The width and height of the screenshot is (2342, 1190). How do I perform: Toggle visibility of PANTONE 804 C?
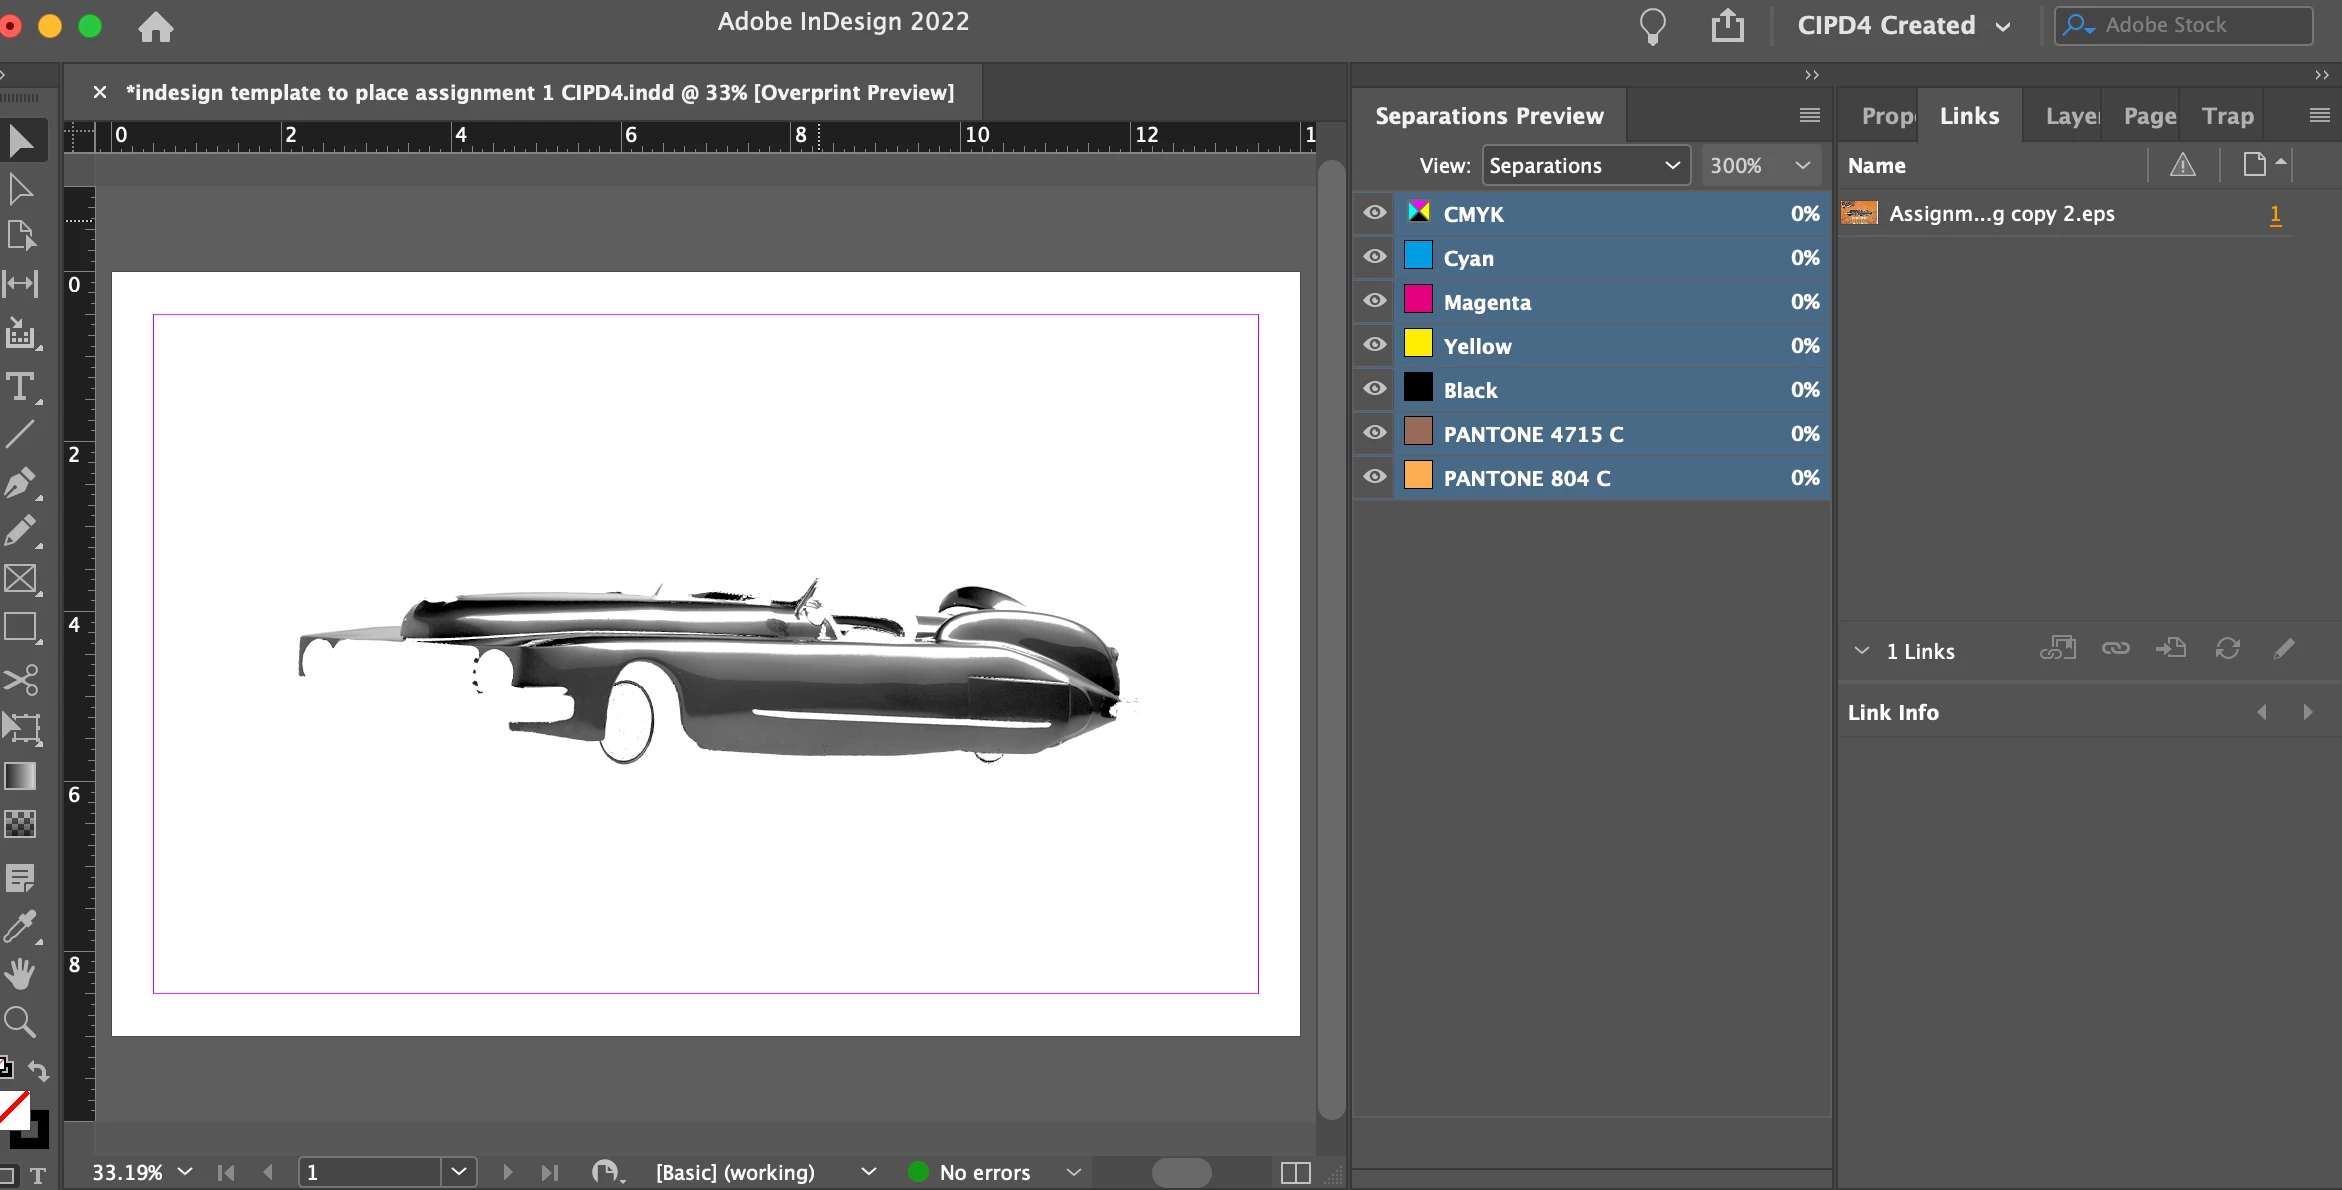1375,477
